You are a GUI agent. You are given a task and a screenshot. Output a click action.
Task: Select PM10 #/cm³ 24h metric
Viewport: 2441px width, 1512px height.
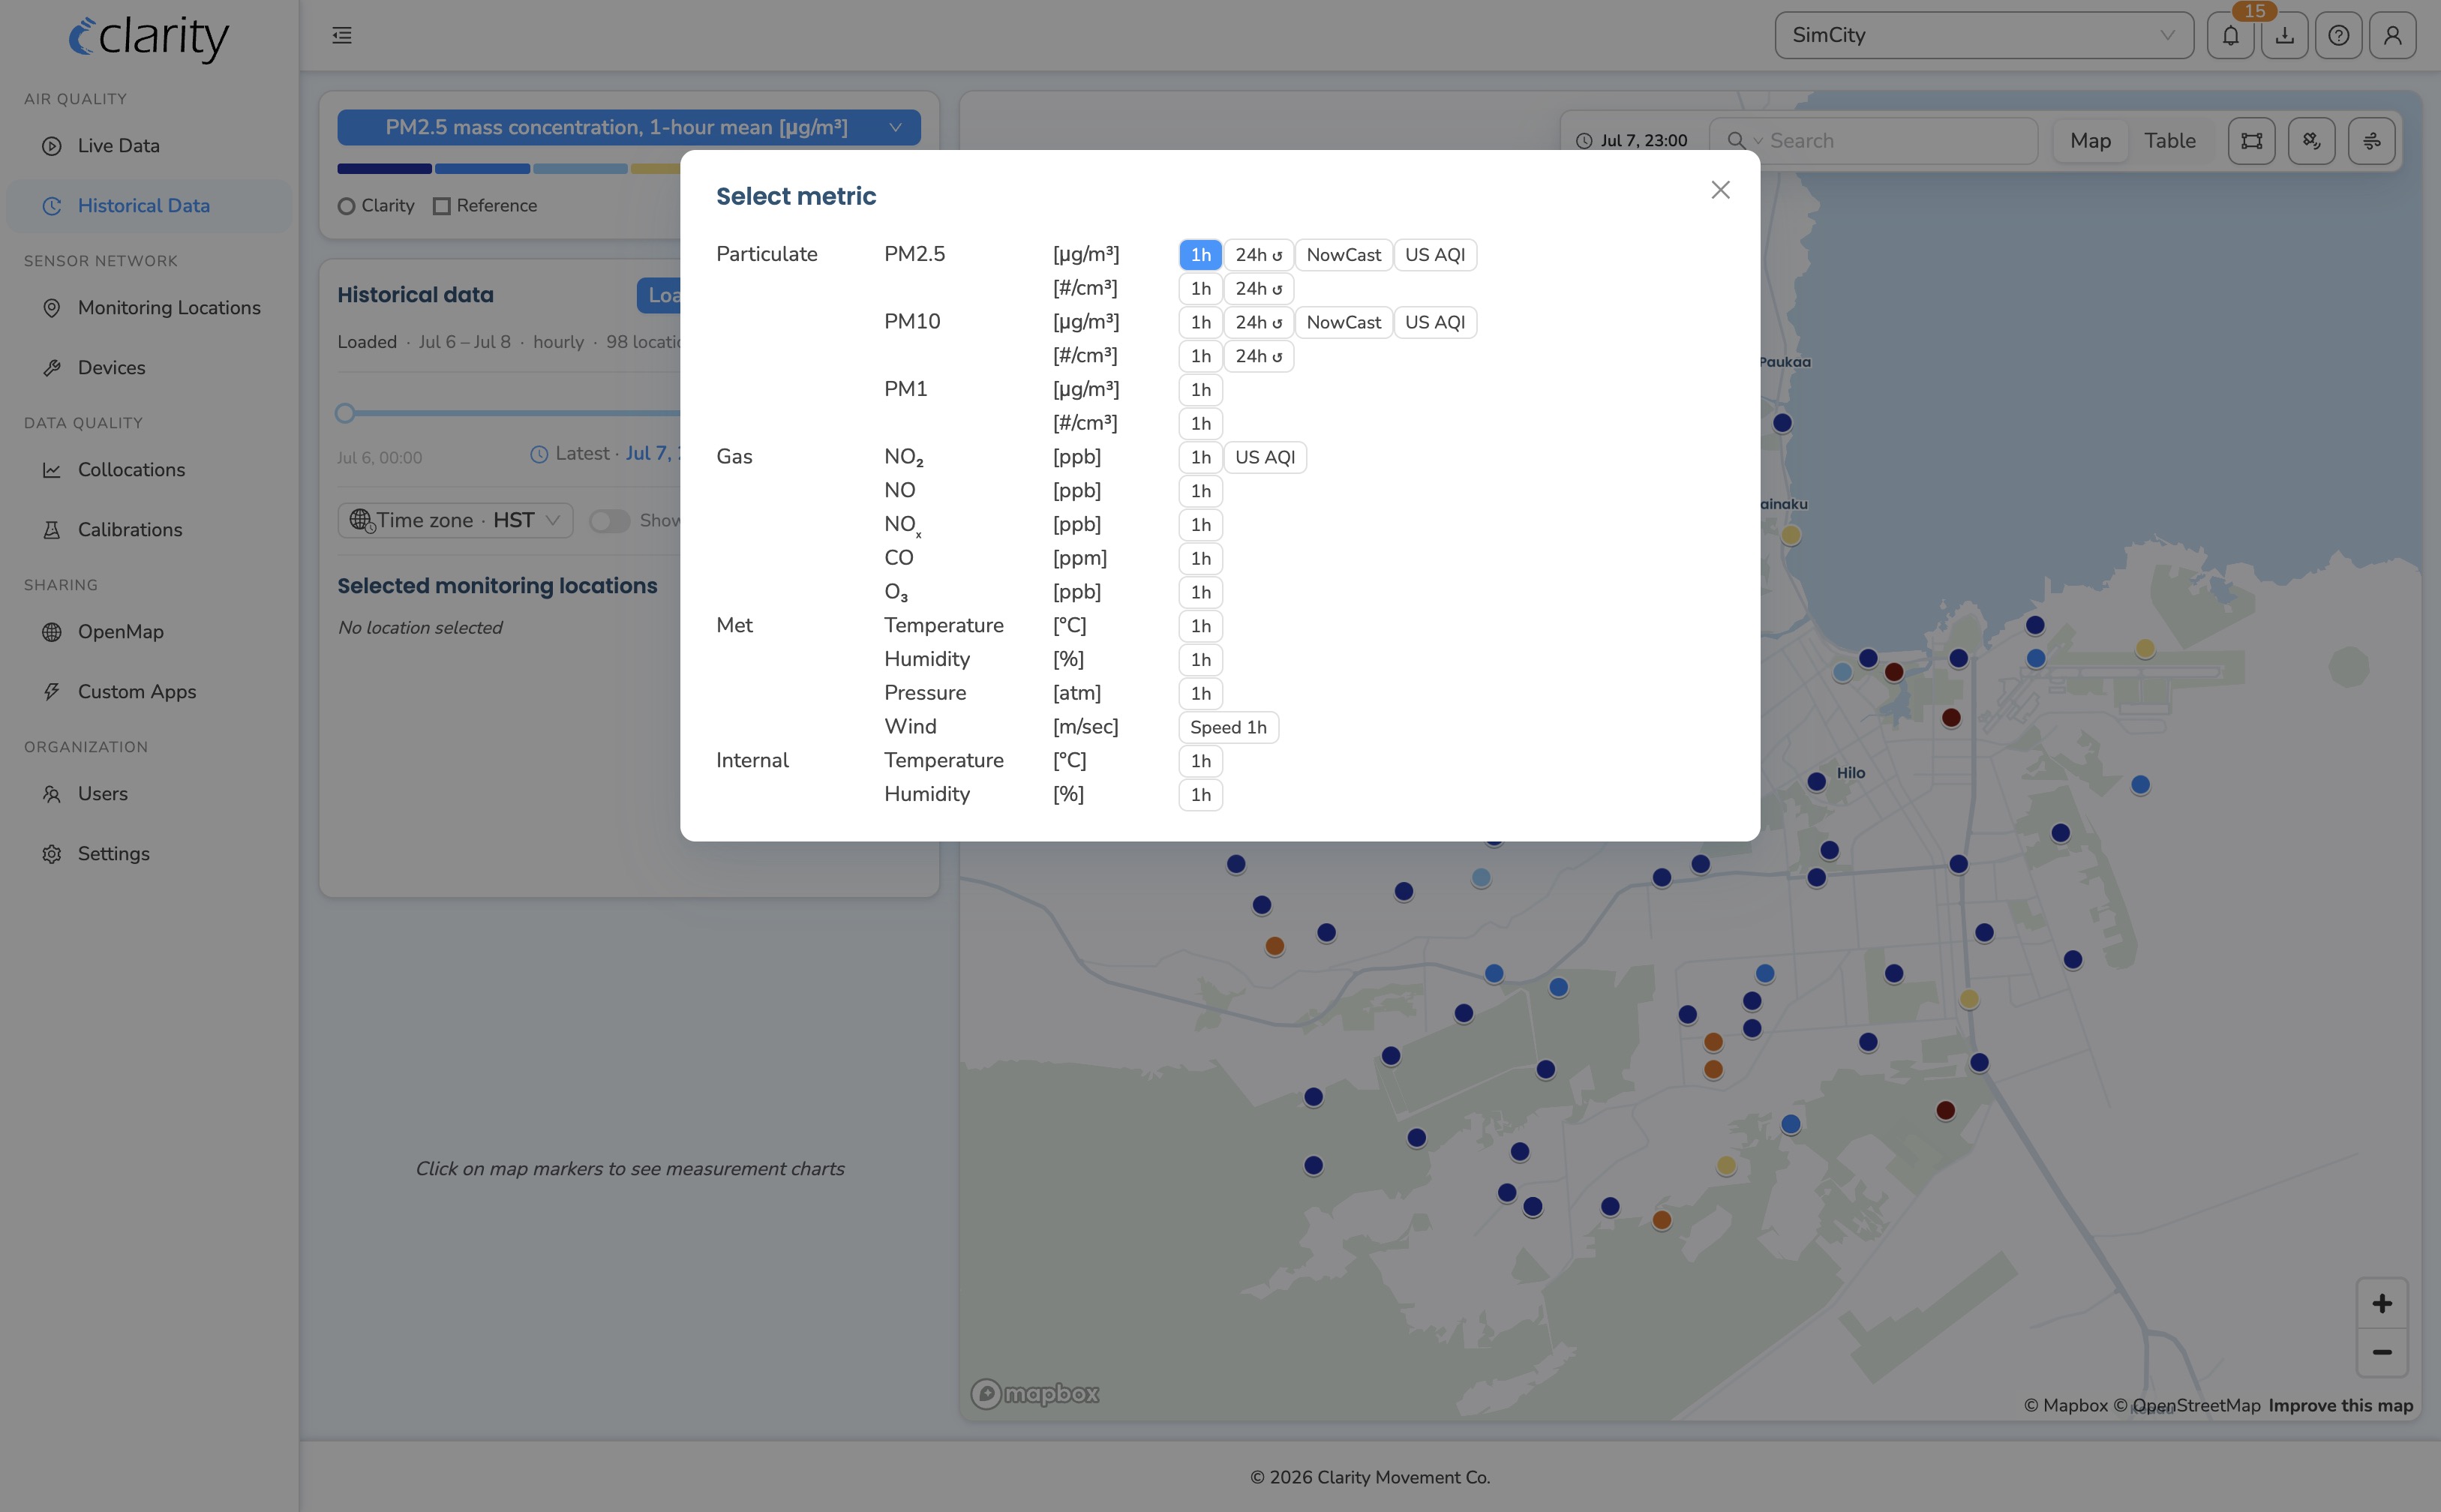[1258, 357]
